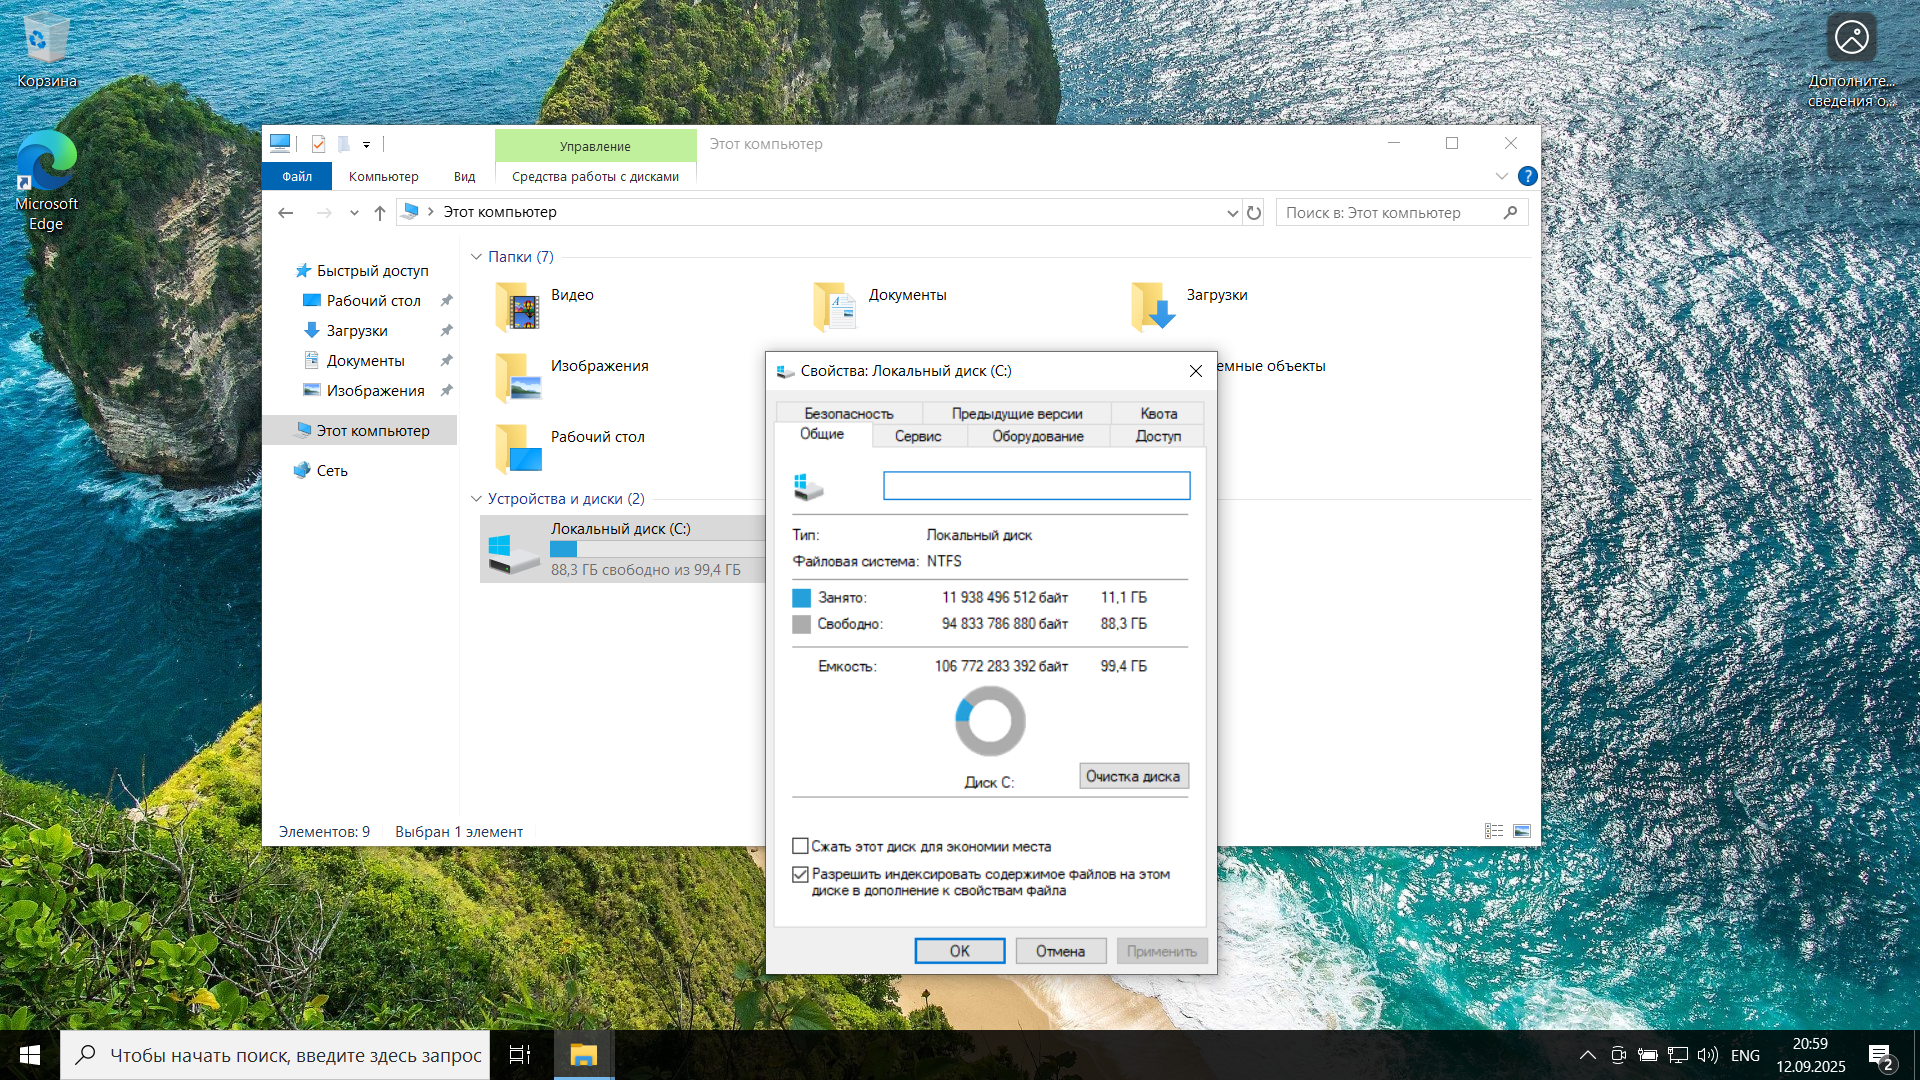
Task: Enable compress this drive checkbox
Action: (x=800, y=846)
